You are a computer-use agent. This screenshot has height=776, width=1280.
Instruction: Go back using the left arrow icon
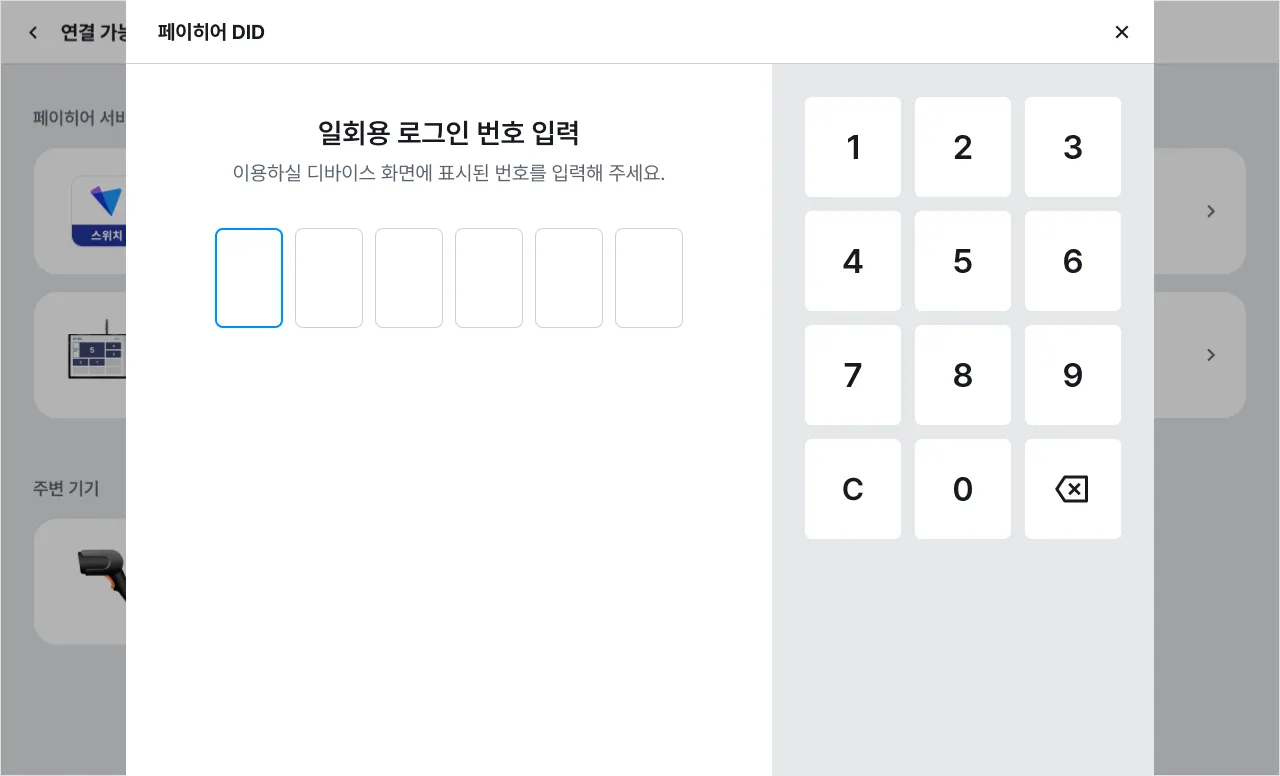[x=33, y=32]
